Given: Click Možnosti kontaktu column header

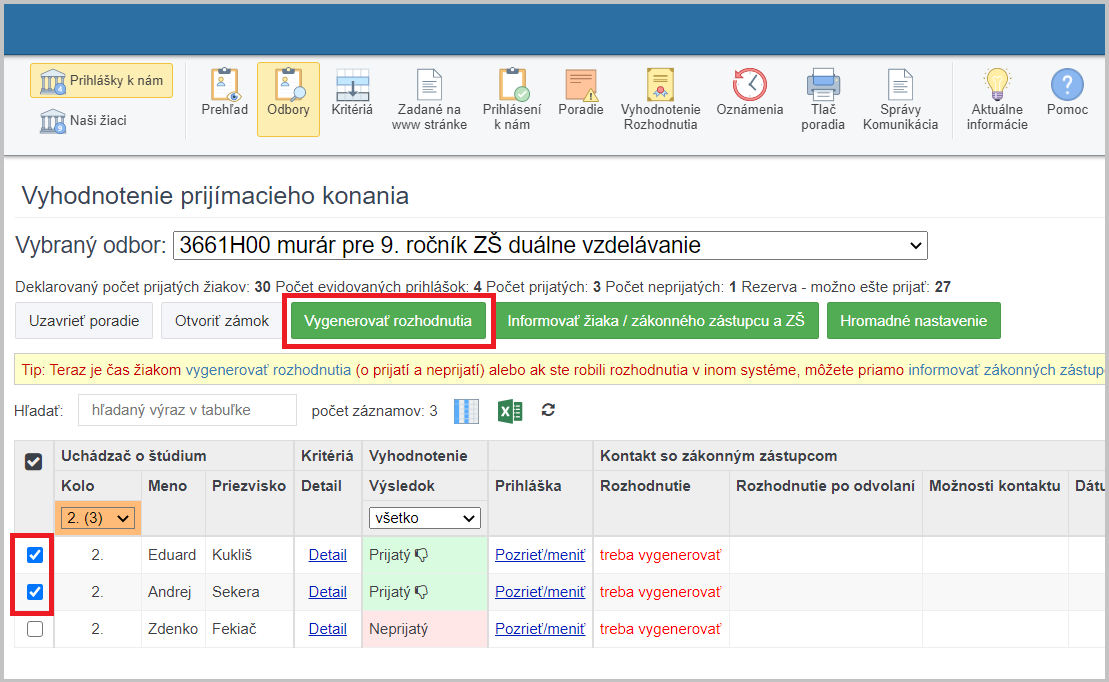Looking at the screenshot, I should (x=994, y=486).
